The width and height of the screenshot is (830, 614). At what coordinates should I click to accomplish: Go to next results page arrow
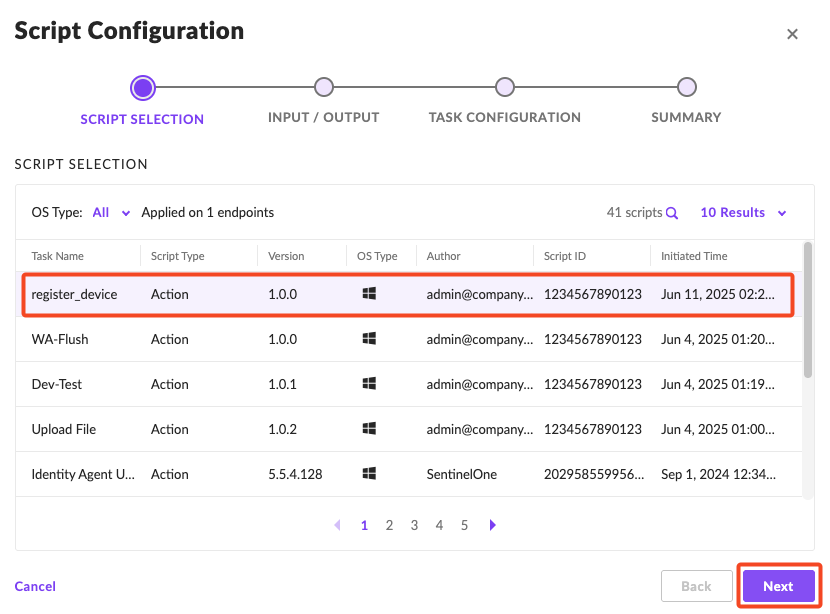click(493, 525)
